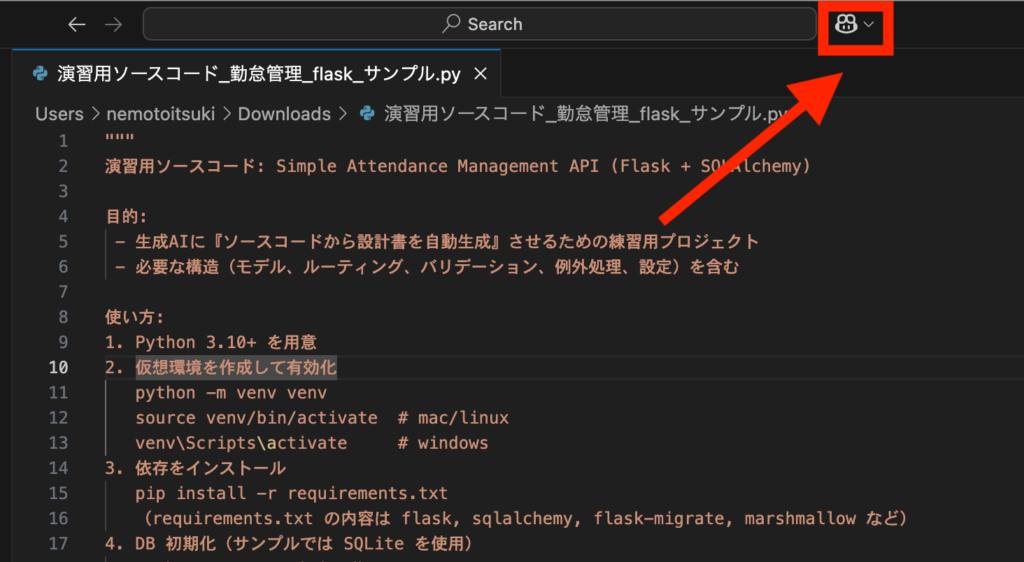
Task: Click the Python file icon in the tab
Action: pos(40,74)
